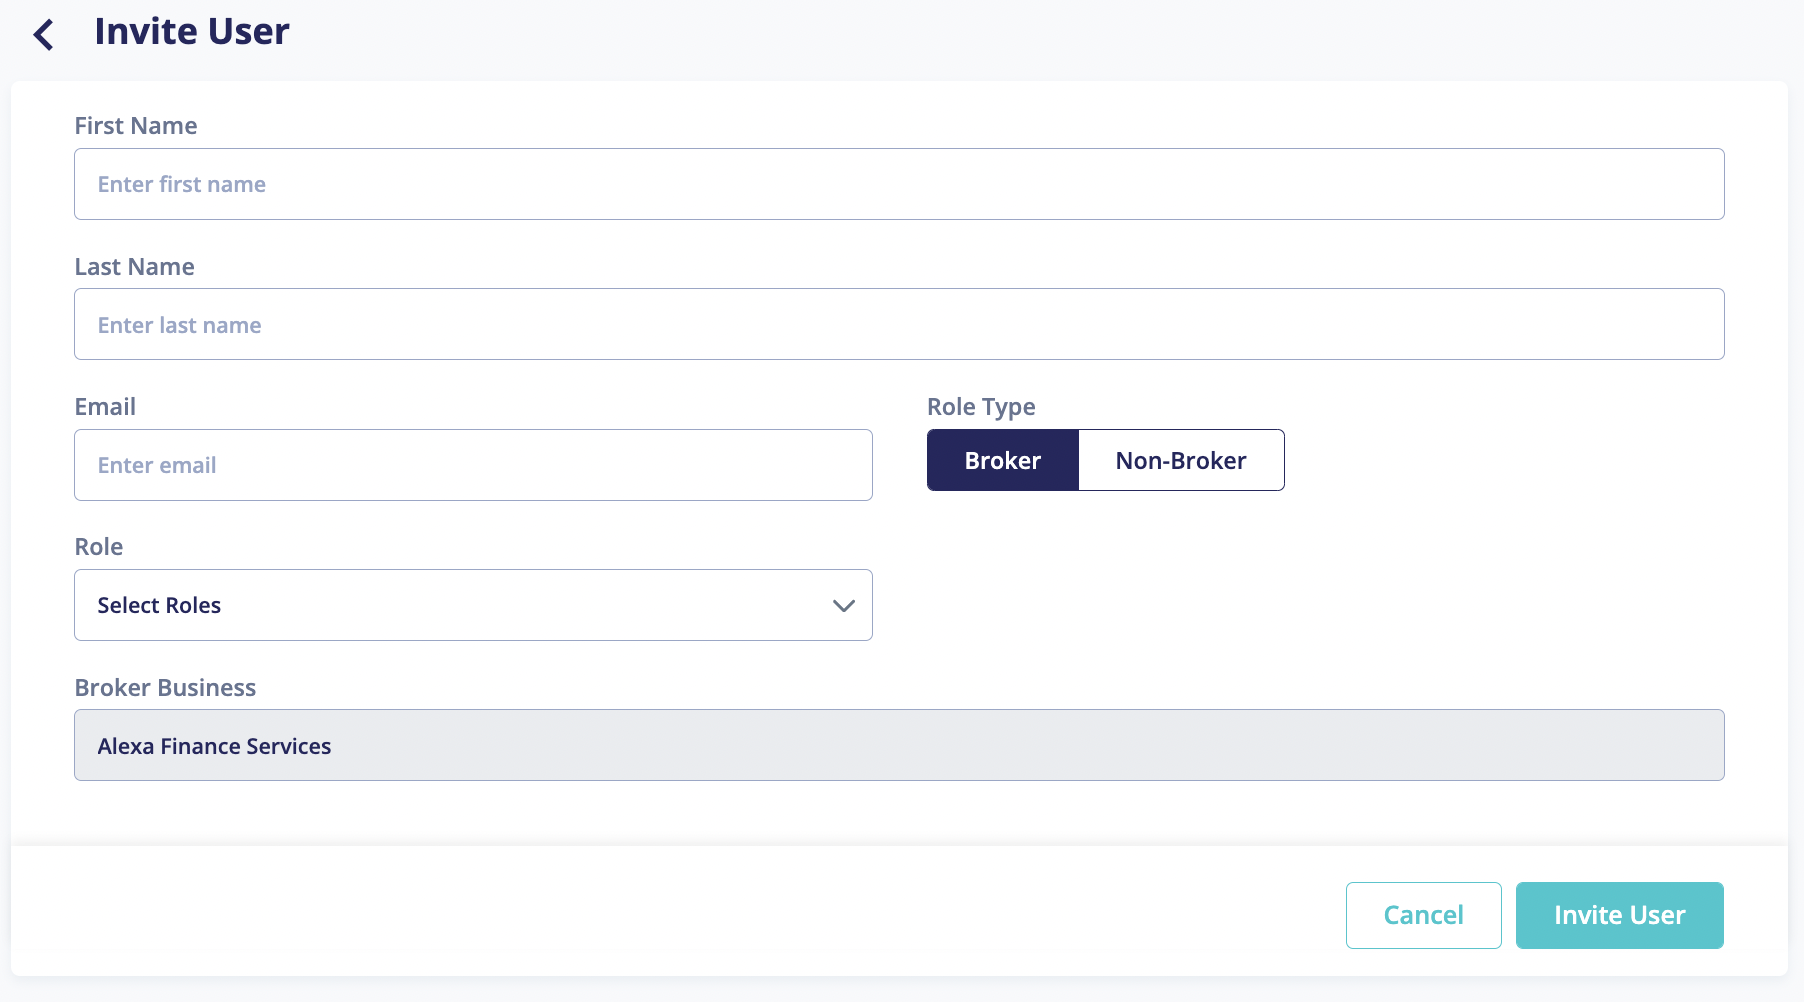Viewport: 1804px width, 1002px height.
Task: Open the Role dropdown chevron icon
Action: click(x=843, y=605)
